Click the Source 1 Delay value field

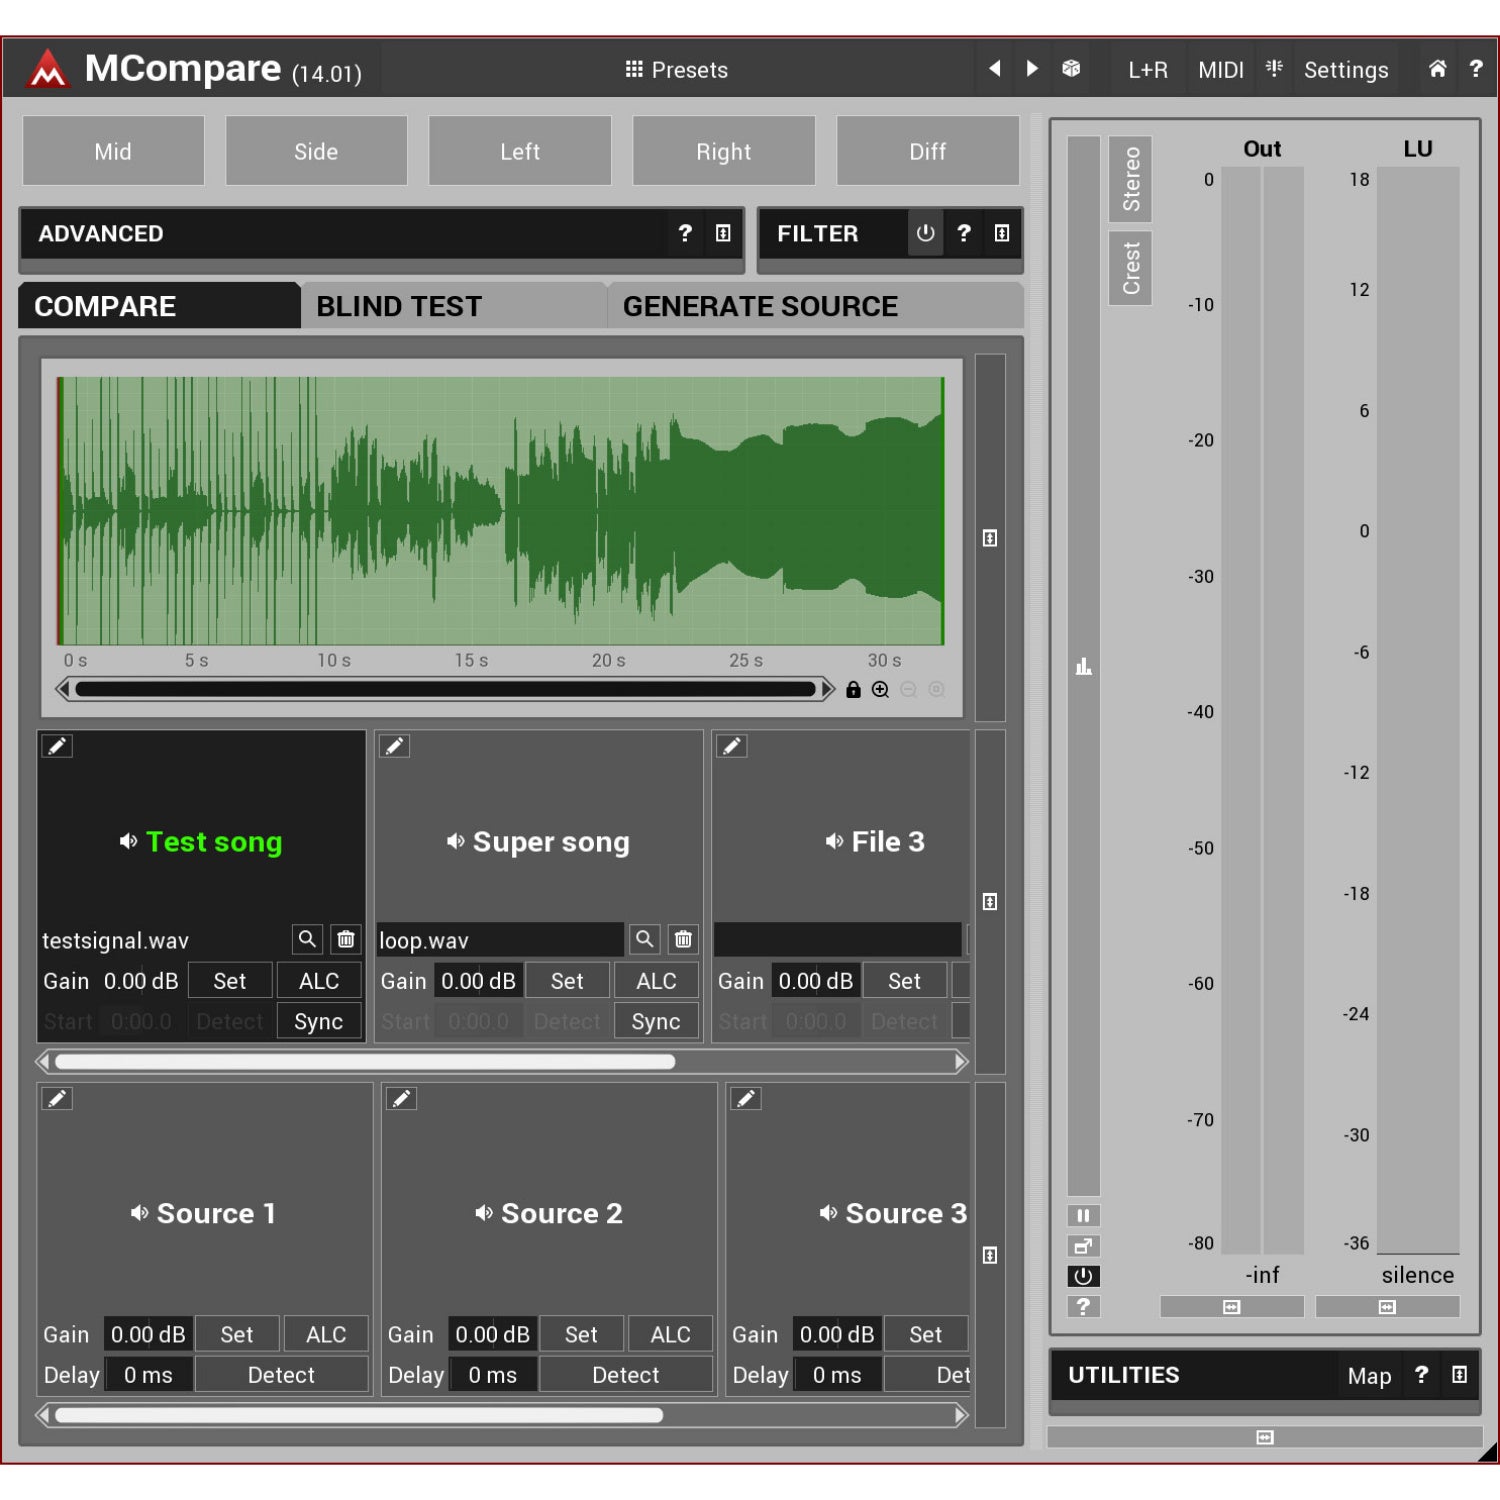coord(148,1375)
